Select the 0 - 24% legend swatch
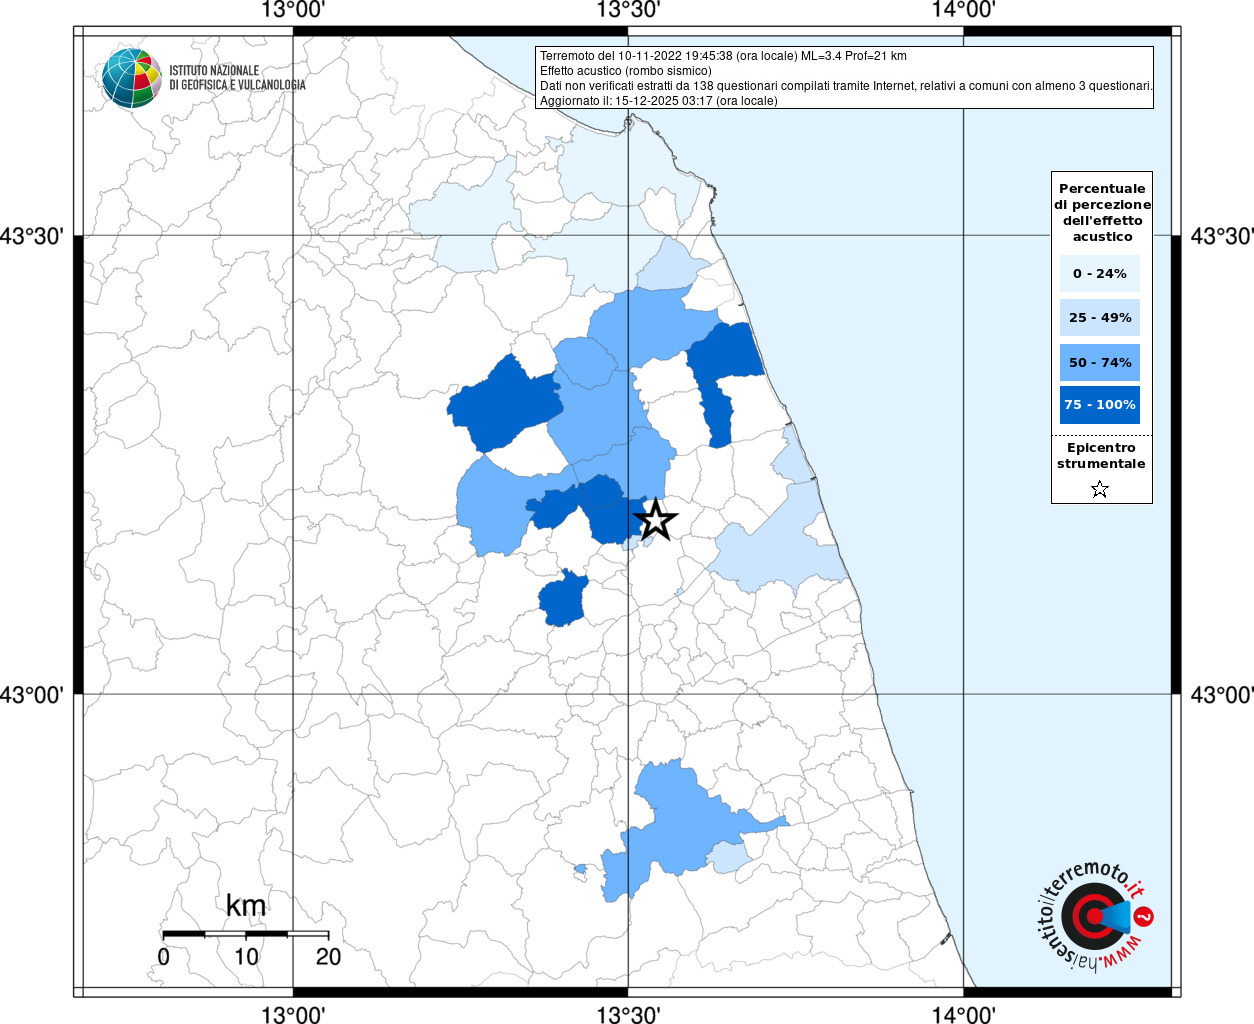This screenshot has height=1024, width=1254. point(1100,273)
